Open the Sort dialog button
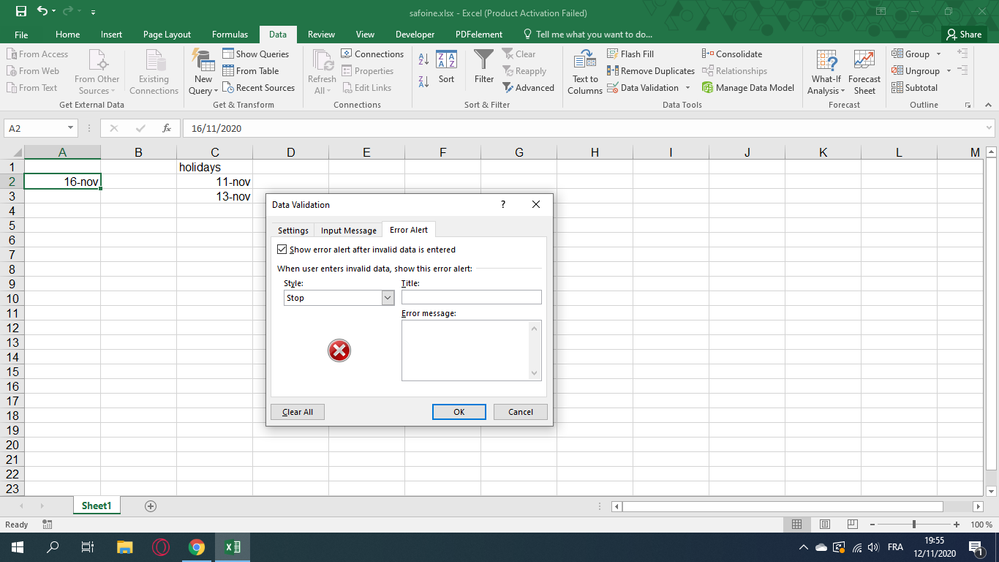Viewport: 999px width, 562px height. (446, 67)
